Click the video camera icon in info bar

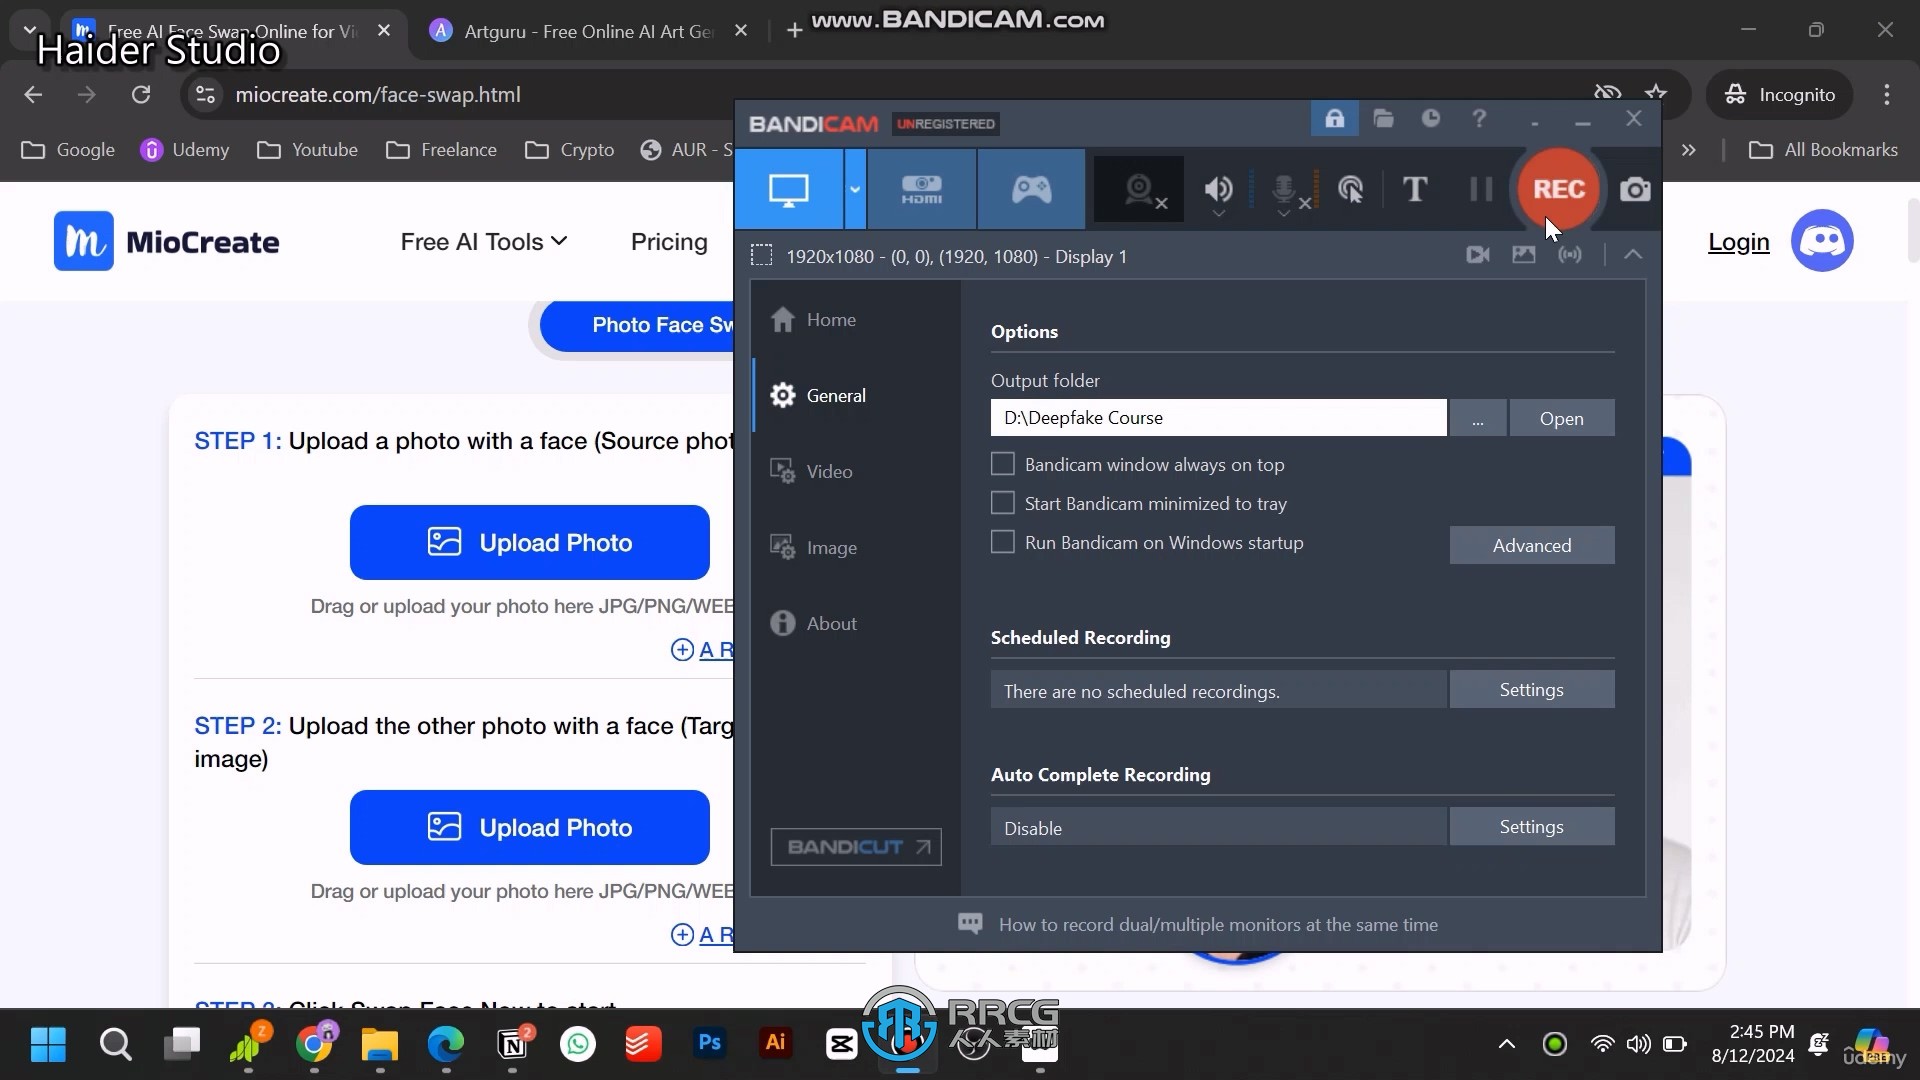coord(1478,255)
